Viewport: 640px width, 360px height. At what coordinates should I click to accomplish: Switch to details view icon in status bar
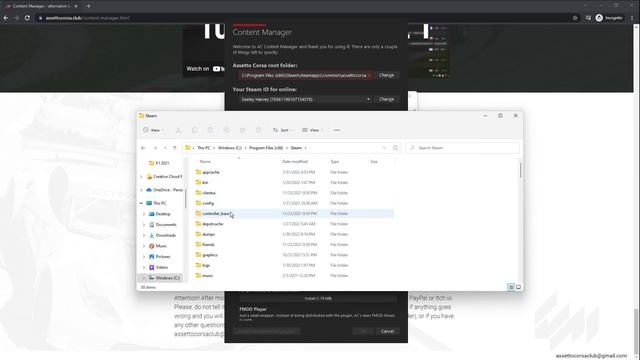[511, 287]
